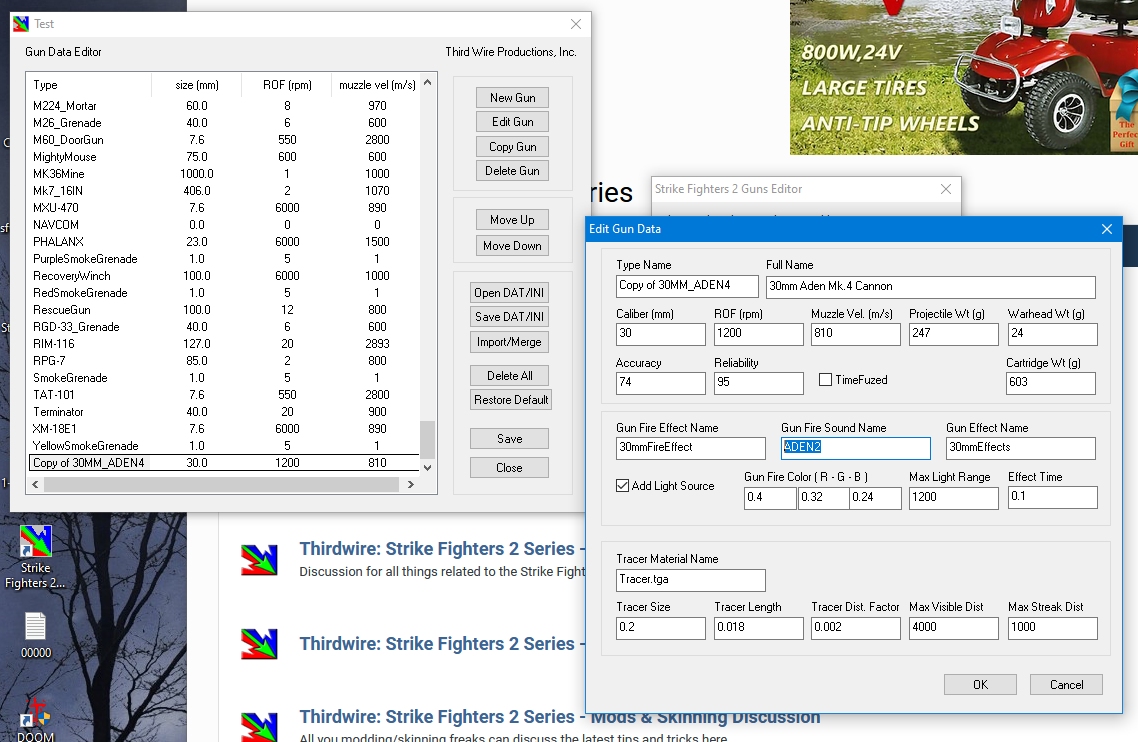1138x742 pixels.
Task: Click the Muzzle Vel. field showing 810
Action: [856, 334]
